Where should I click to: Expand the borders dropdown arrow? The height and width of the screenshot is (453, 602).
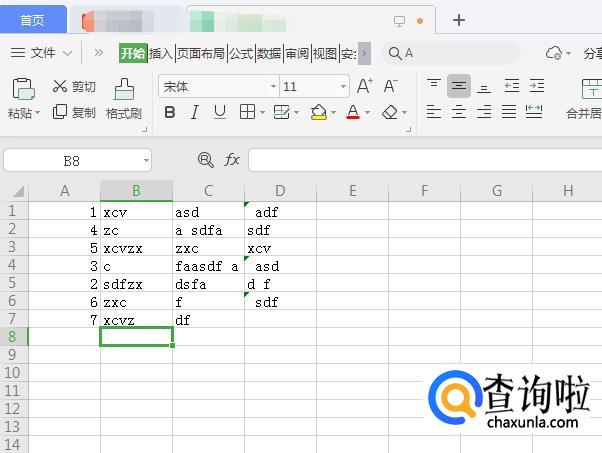[262, 112]
